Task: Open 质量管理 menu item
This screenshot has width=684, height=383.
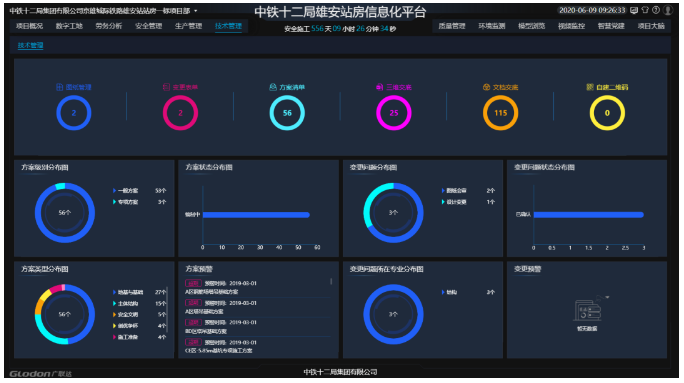Action: 452,26
